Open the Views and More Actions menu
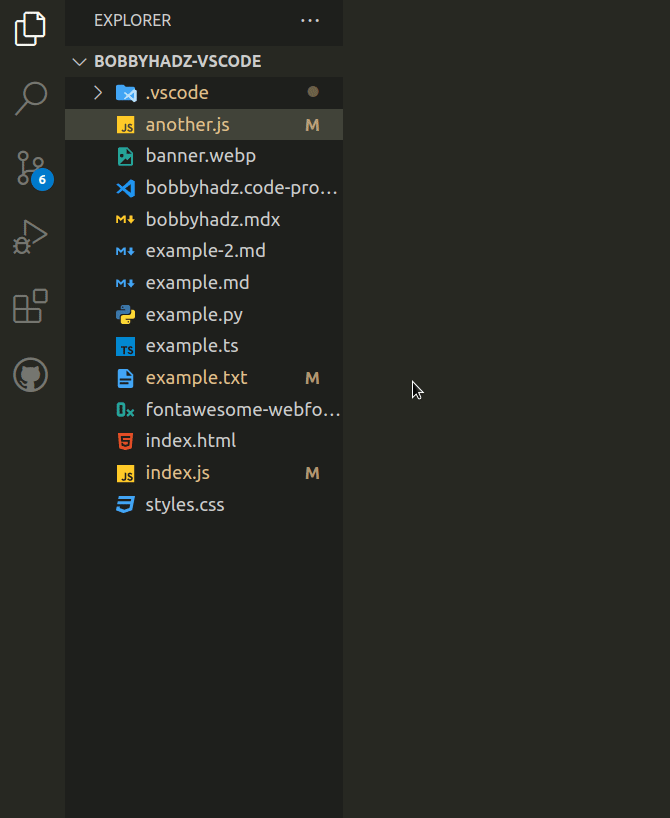This screenshot has height=818, width=670. (x=310, y=20)
